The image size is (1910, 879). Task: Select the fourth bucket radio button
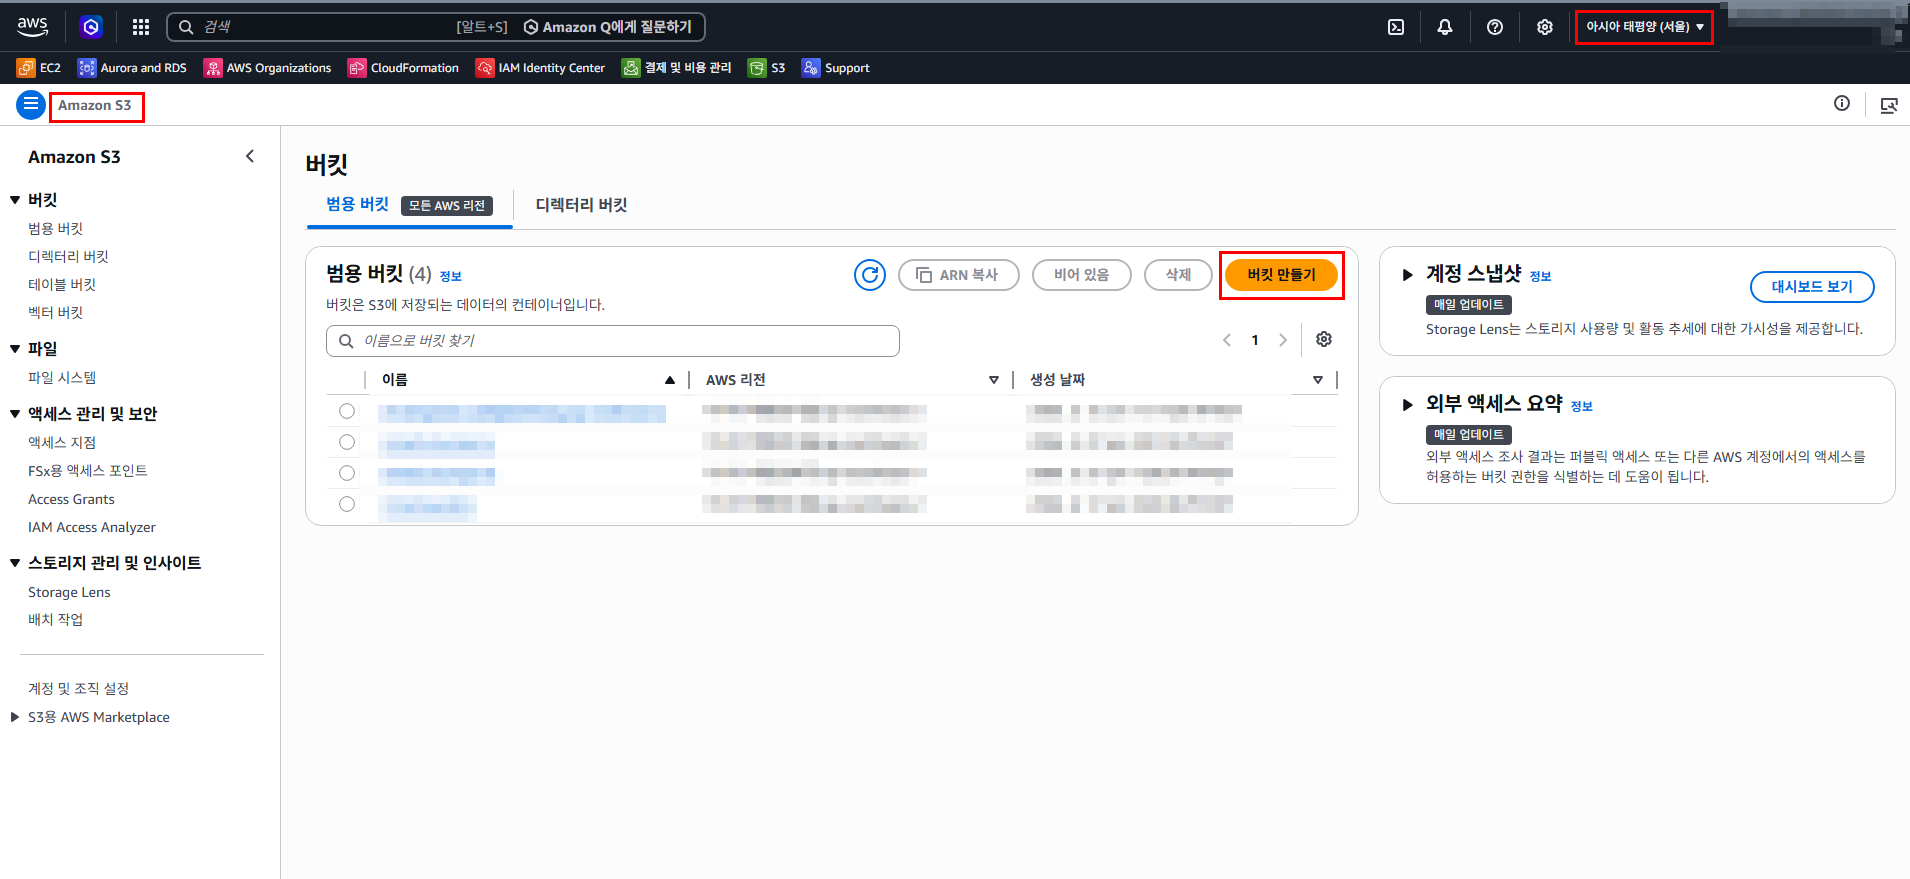[347, 504]
